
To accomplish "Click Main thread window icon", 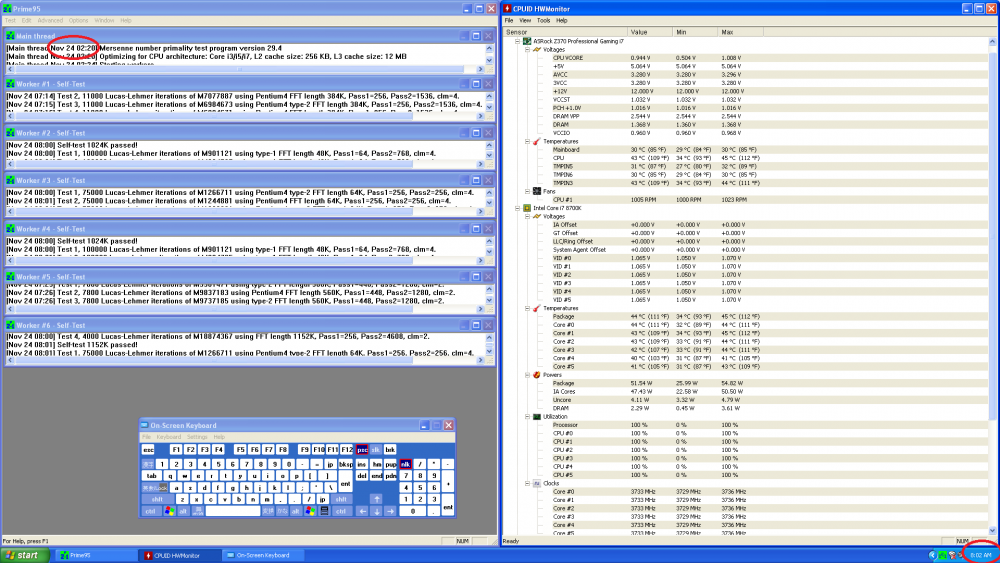I will [x=10, y=36].
